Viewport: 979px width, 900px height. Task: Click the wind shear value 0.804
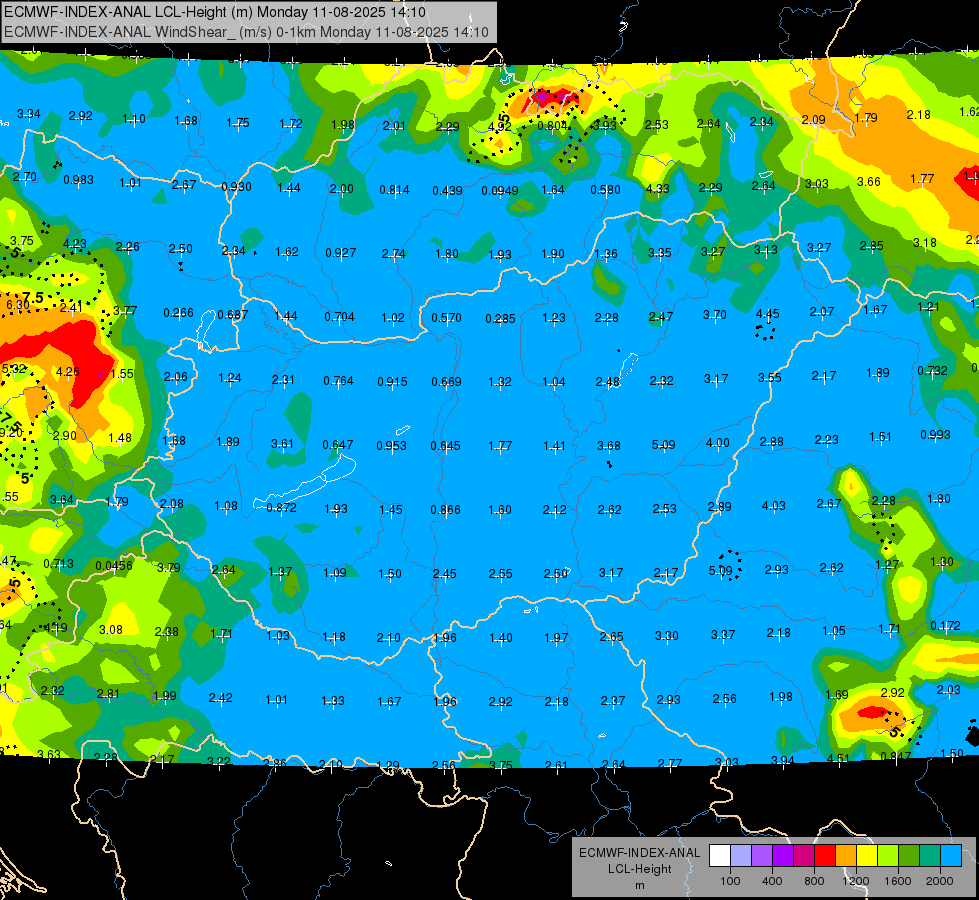click(x=553, y=126)
